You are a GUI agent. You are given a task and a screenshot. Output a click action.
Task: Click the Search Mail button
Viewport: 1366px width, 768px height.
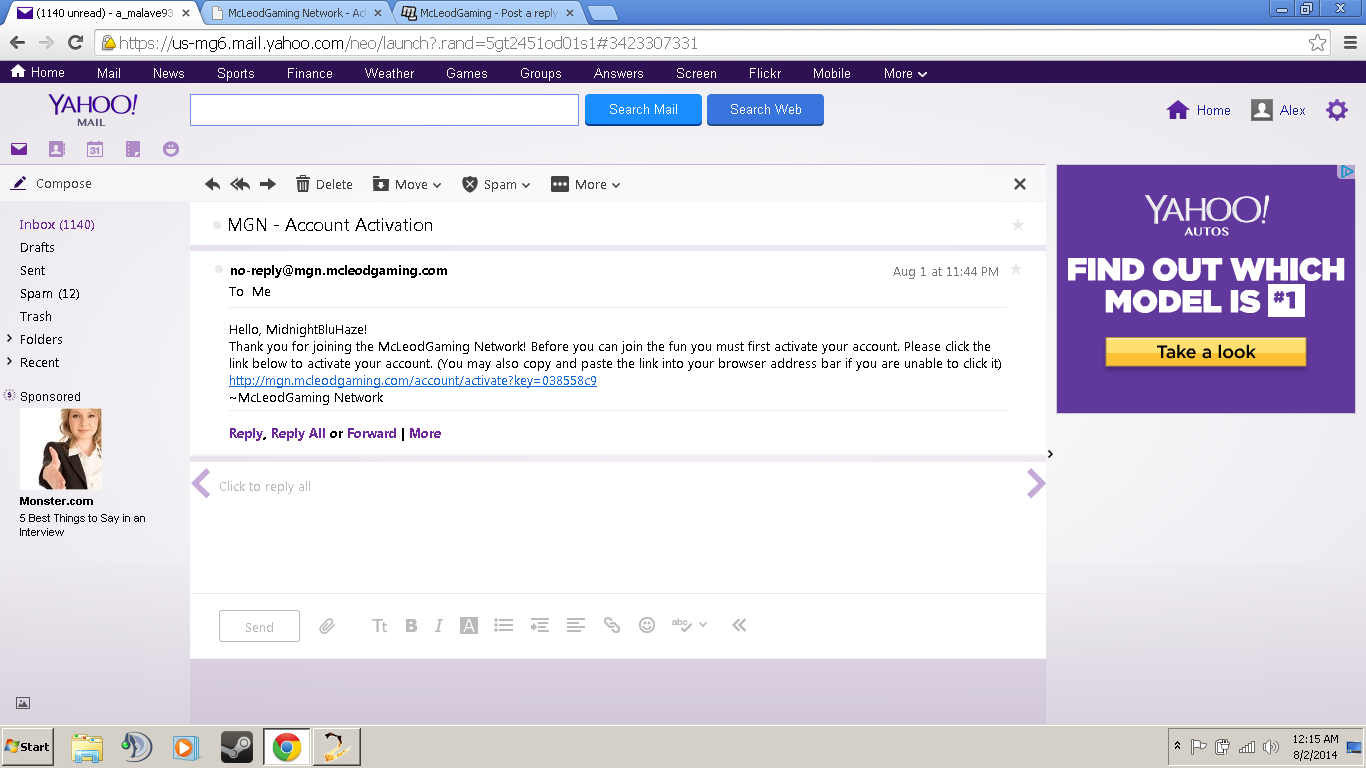point(643,110)
